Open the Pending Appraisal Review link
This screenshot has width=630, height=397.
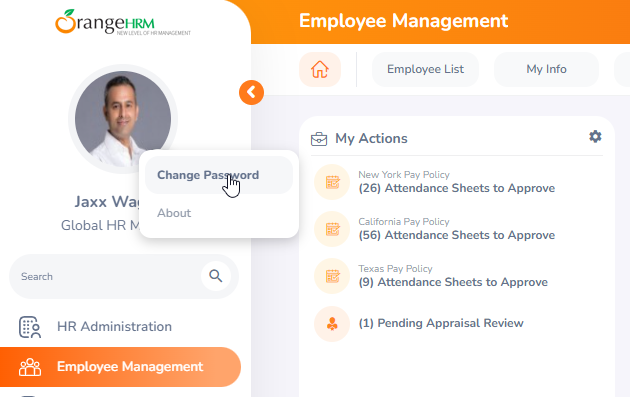[x=441, y=323]
